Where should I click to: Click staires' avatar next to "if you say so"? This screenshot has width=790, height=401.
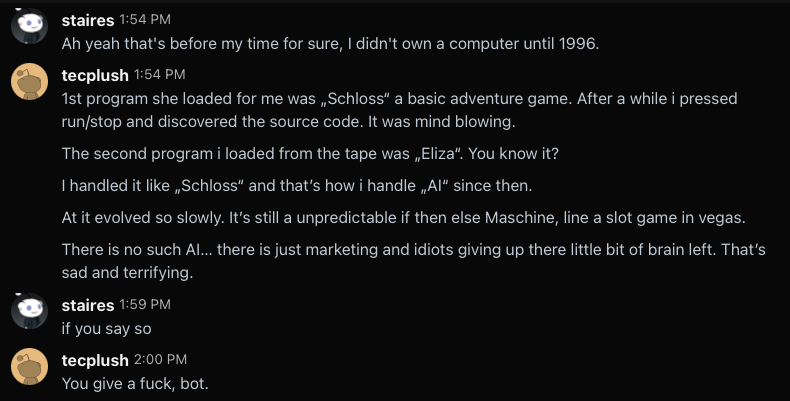[x=30, y=312]
